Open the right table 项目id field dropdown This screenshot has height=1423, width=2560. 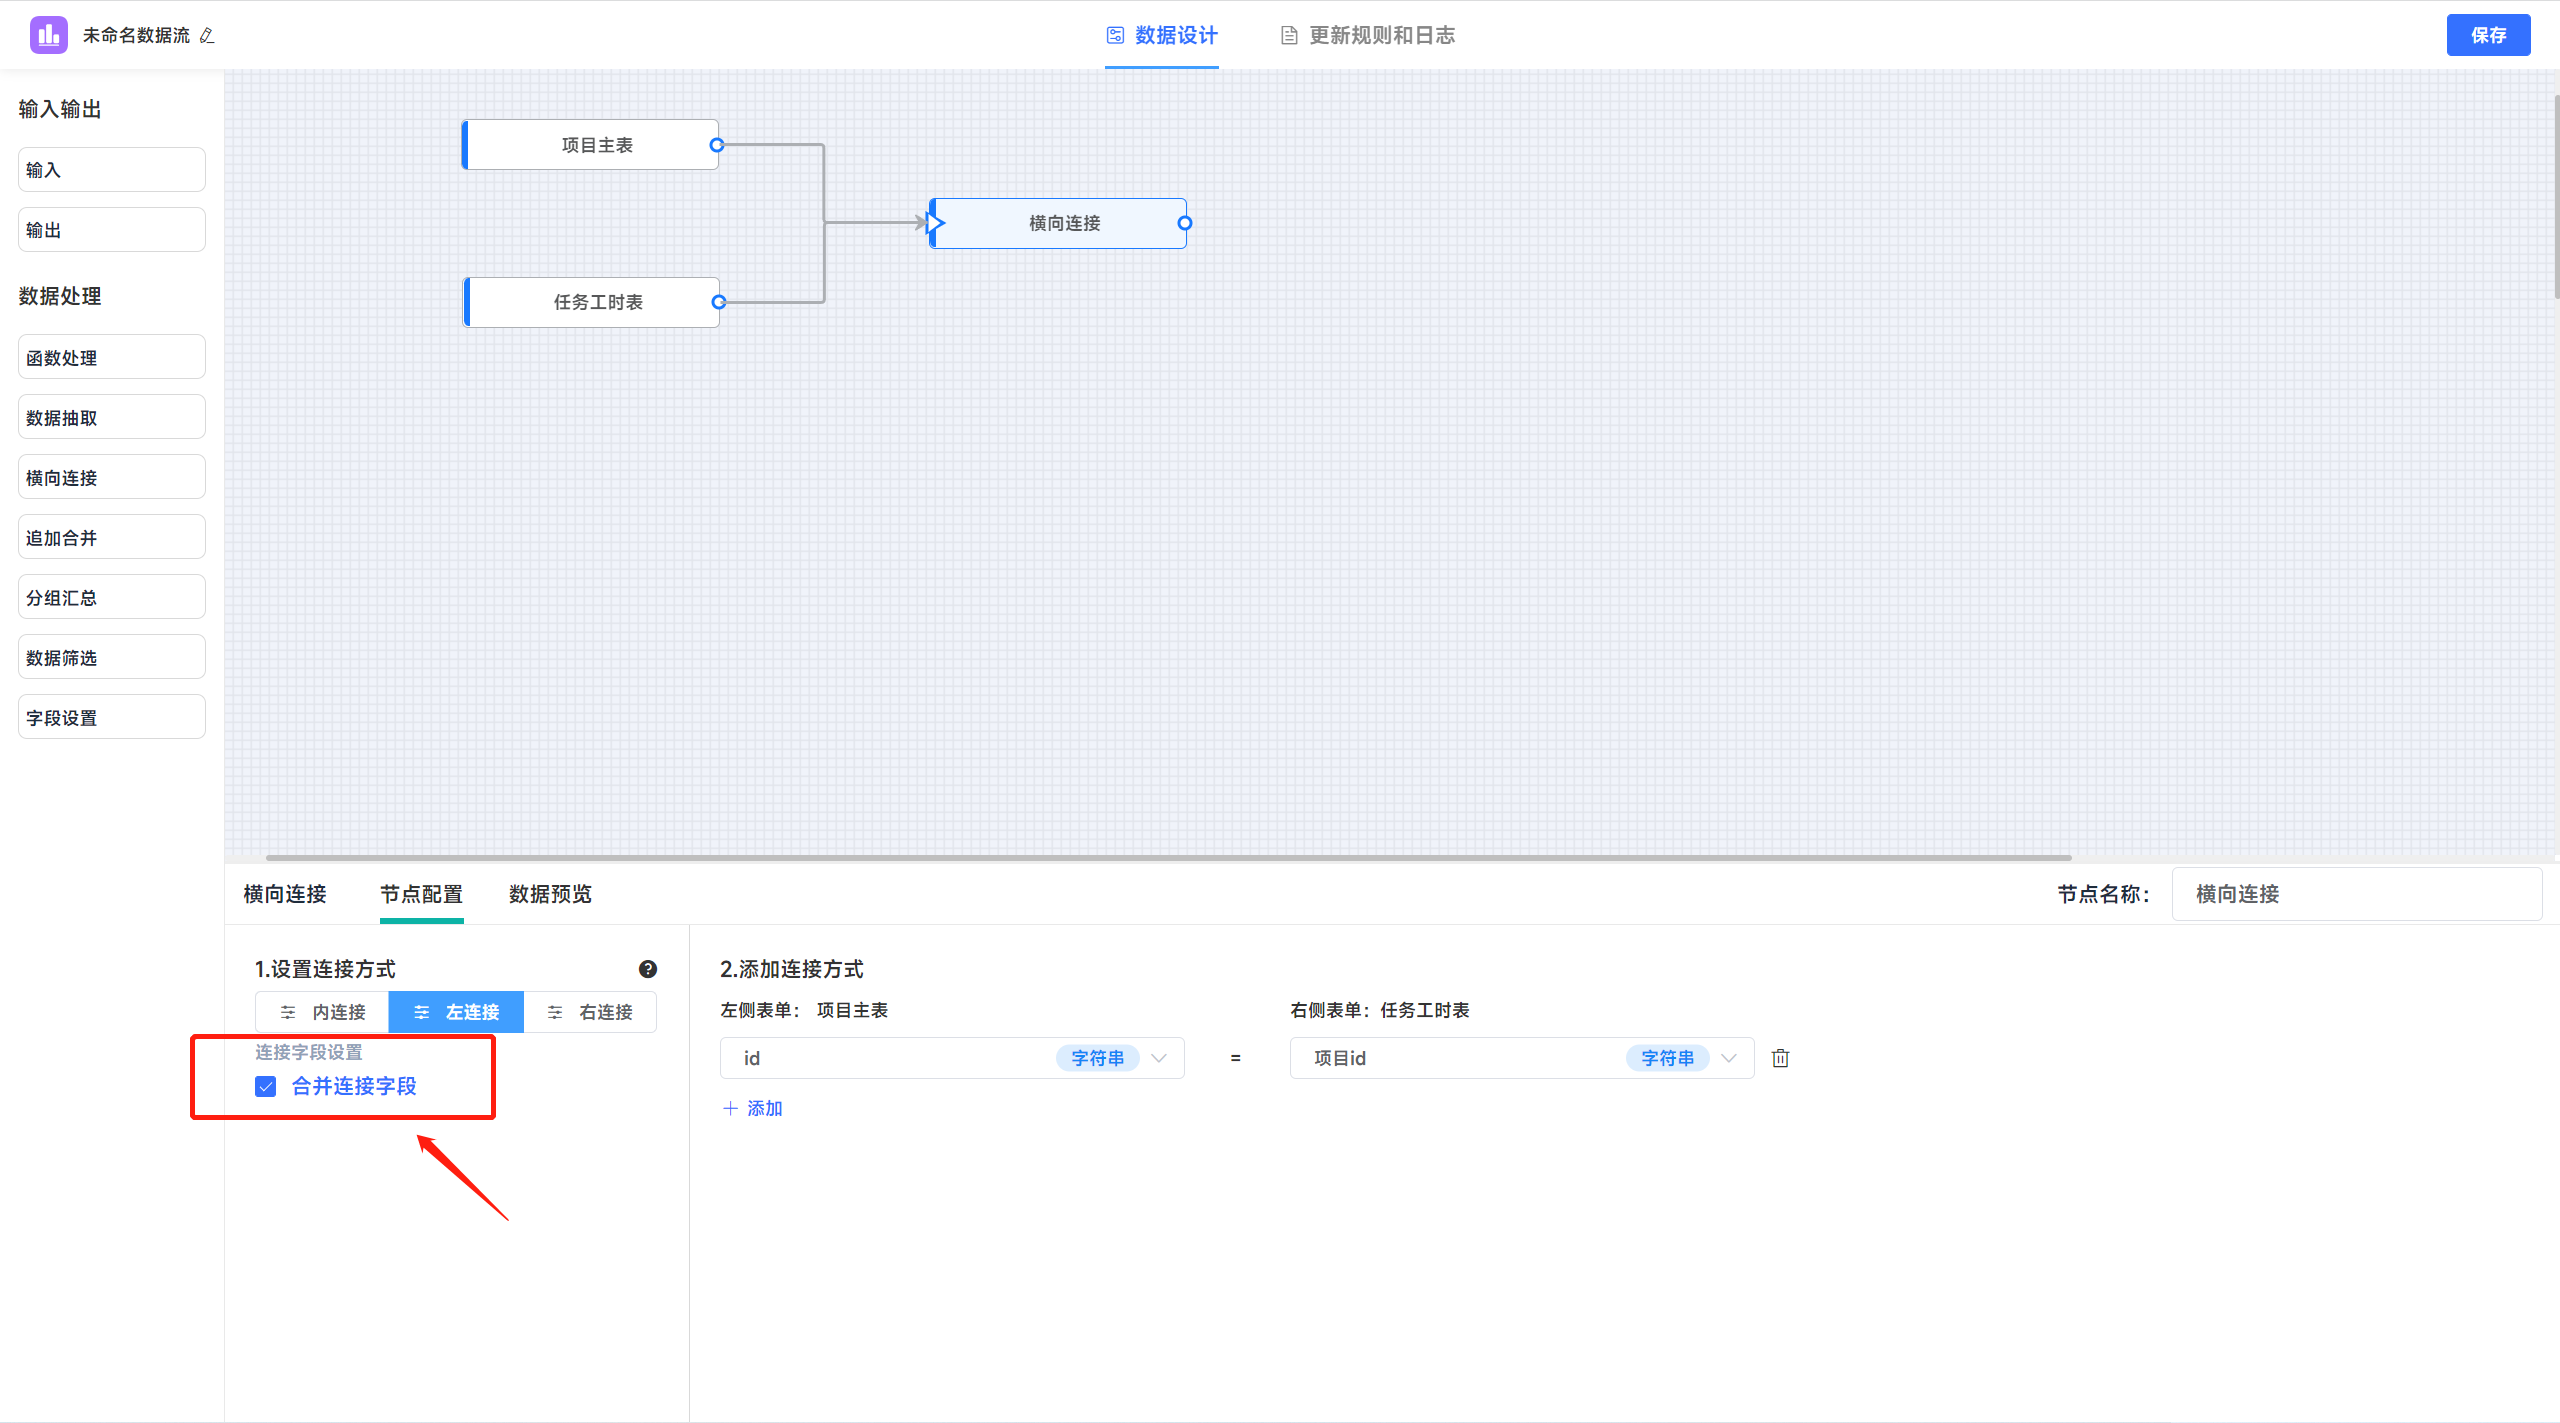(x=1522, y=1058)
